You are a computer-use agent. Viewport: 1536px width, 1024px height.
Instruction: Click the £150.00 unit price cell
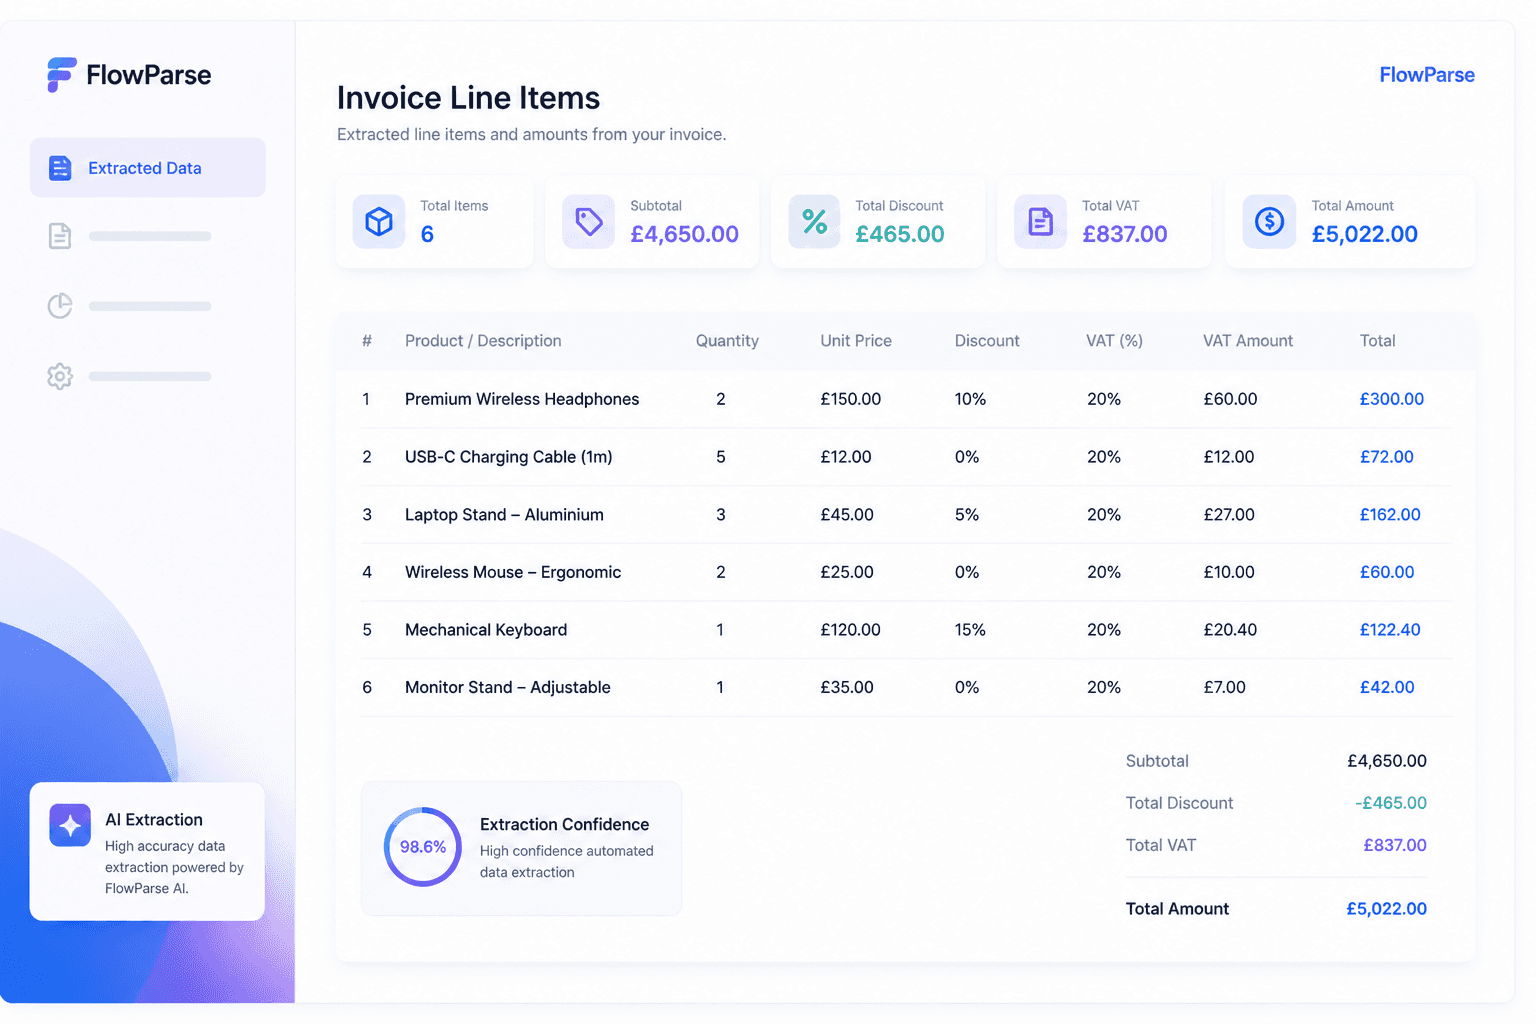(851, 399)
